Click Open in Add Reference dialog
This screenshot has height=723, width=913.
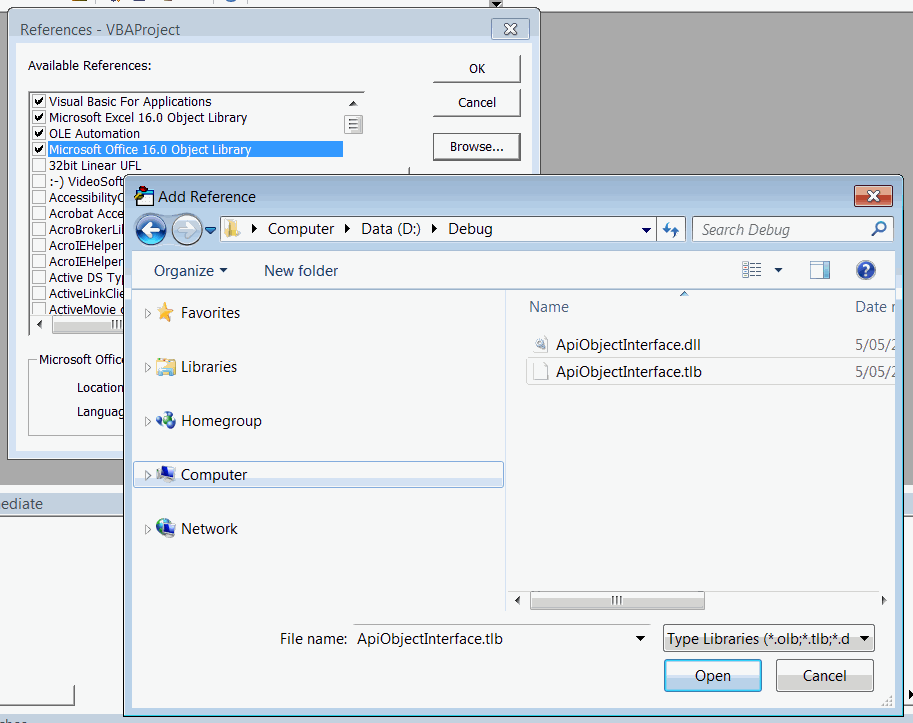713,675
